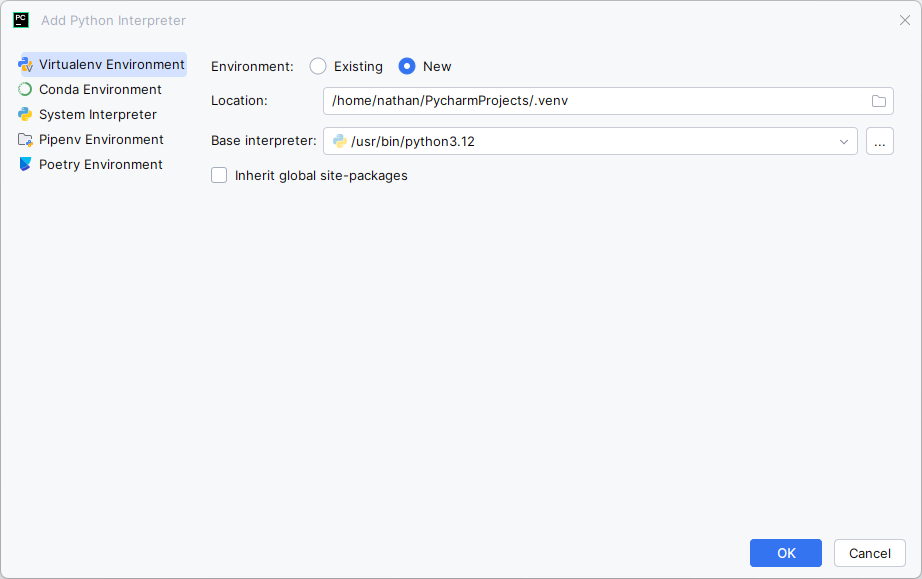Close the dialog with the X button
922x579 pixels.
(905, 20)
